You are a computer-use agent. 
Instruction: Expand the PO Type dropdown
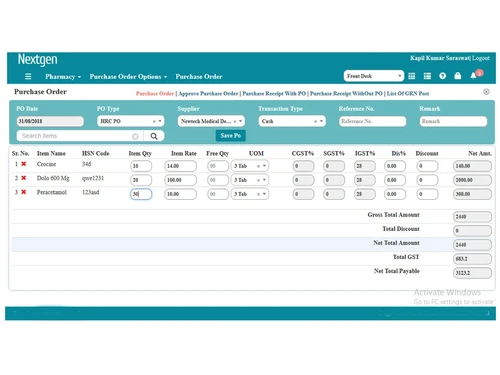tap(160, 121)
